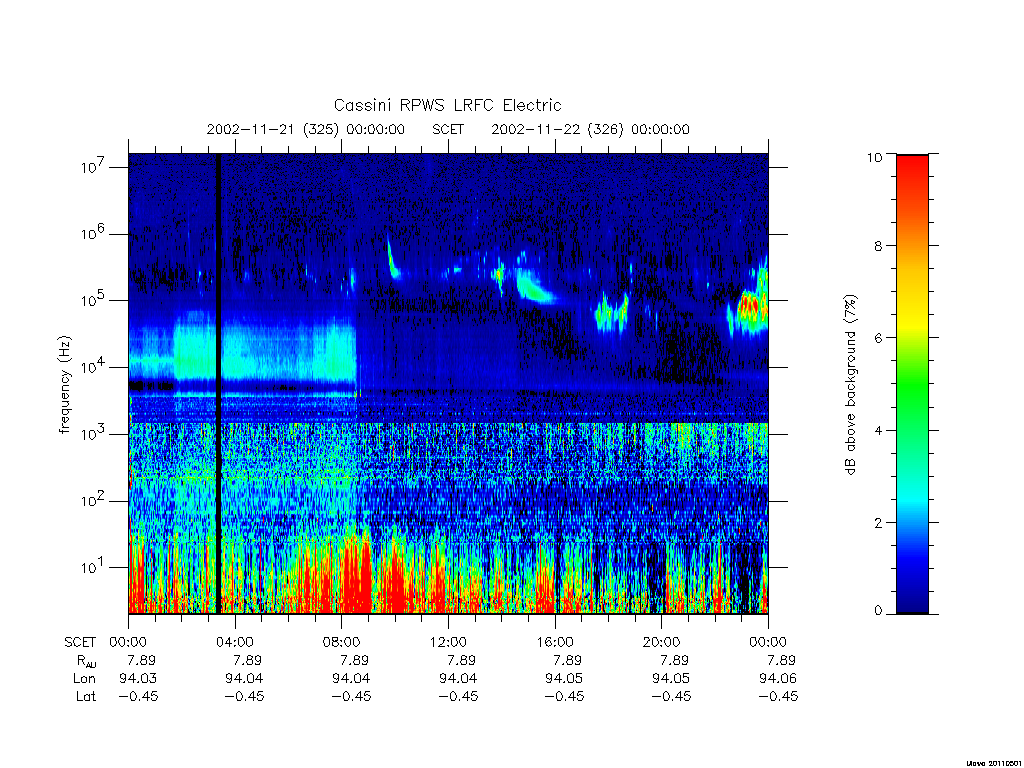The image size is (1024, 768).
Task: Click the SCET row label beside the time axis
Action: (x=80, y=642)
